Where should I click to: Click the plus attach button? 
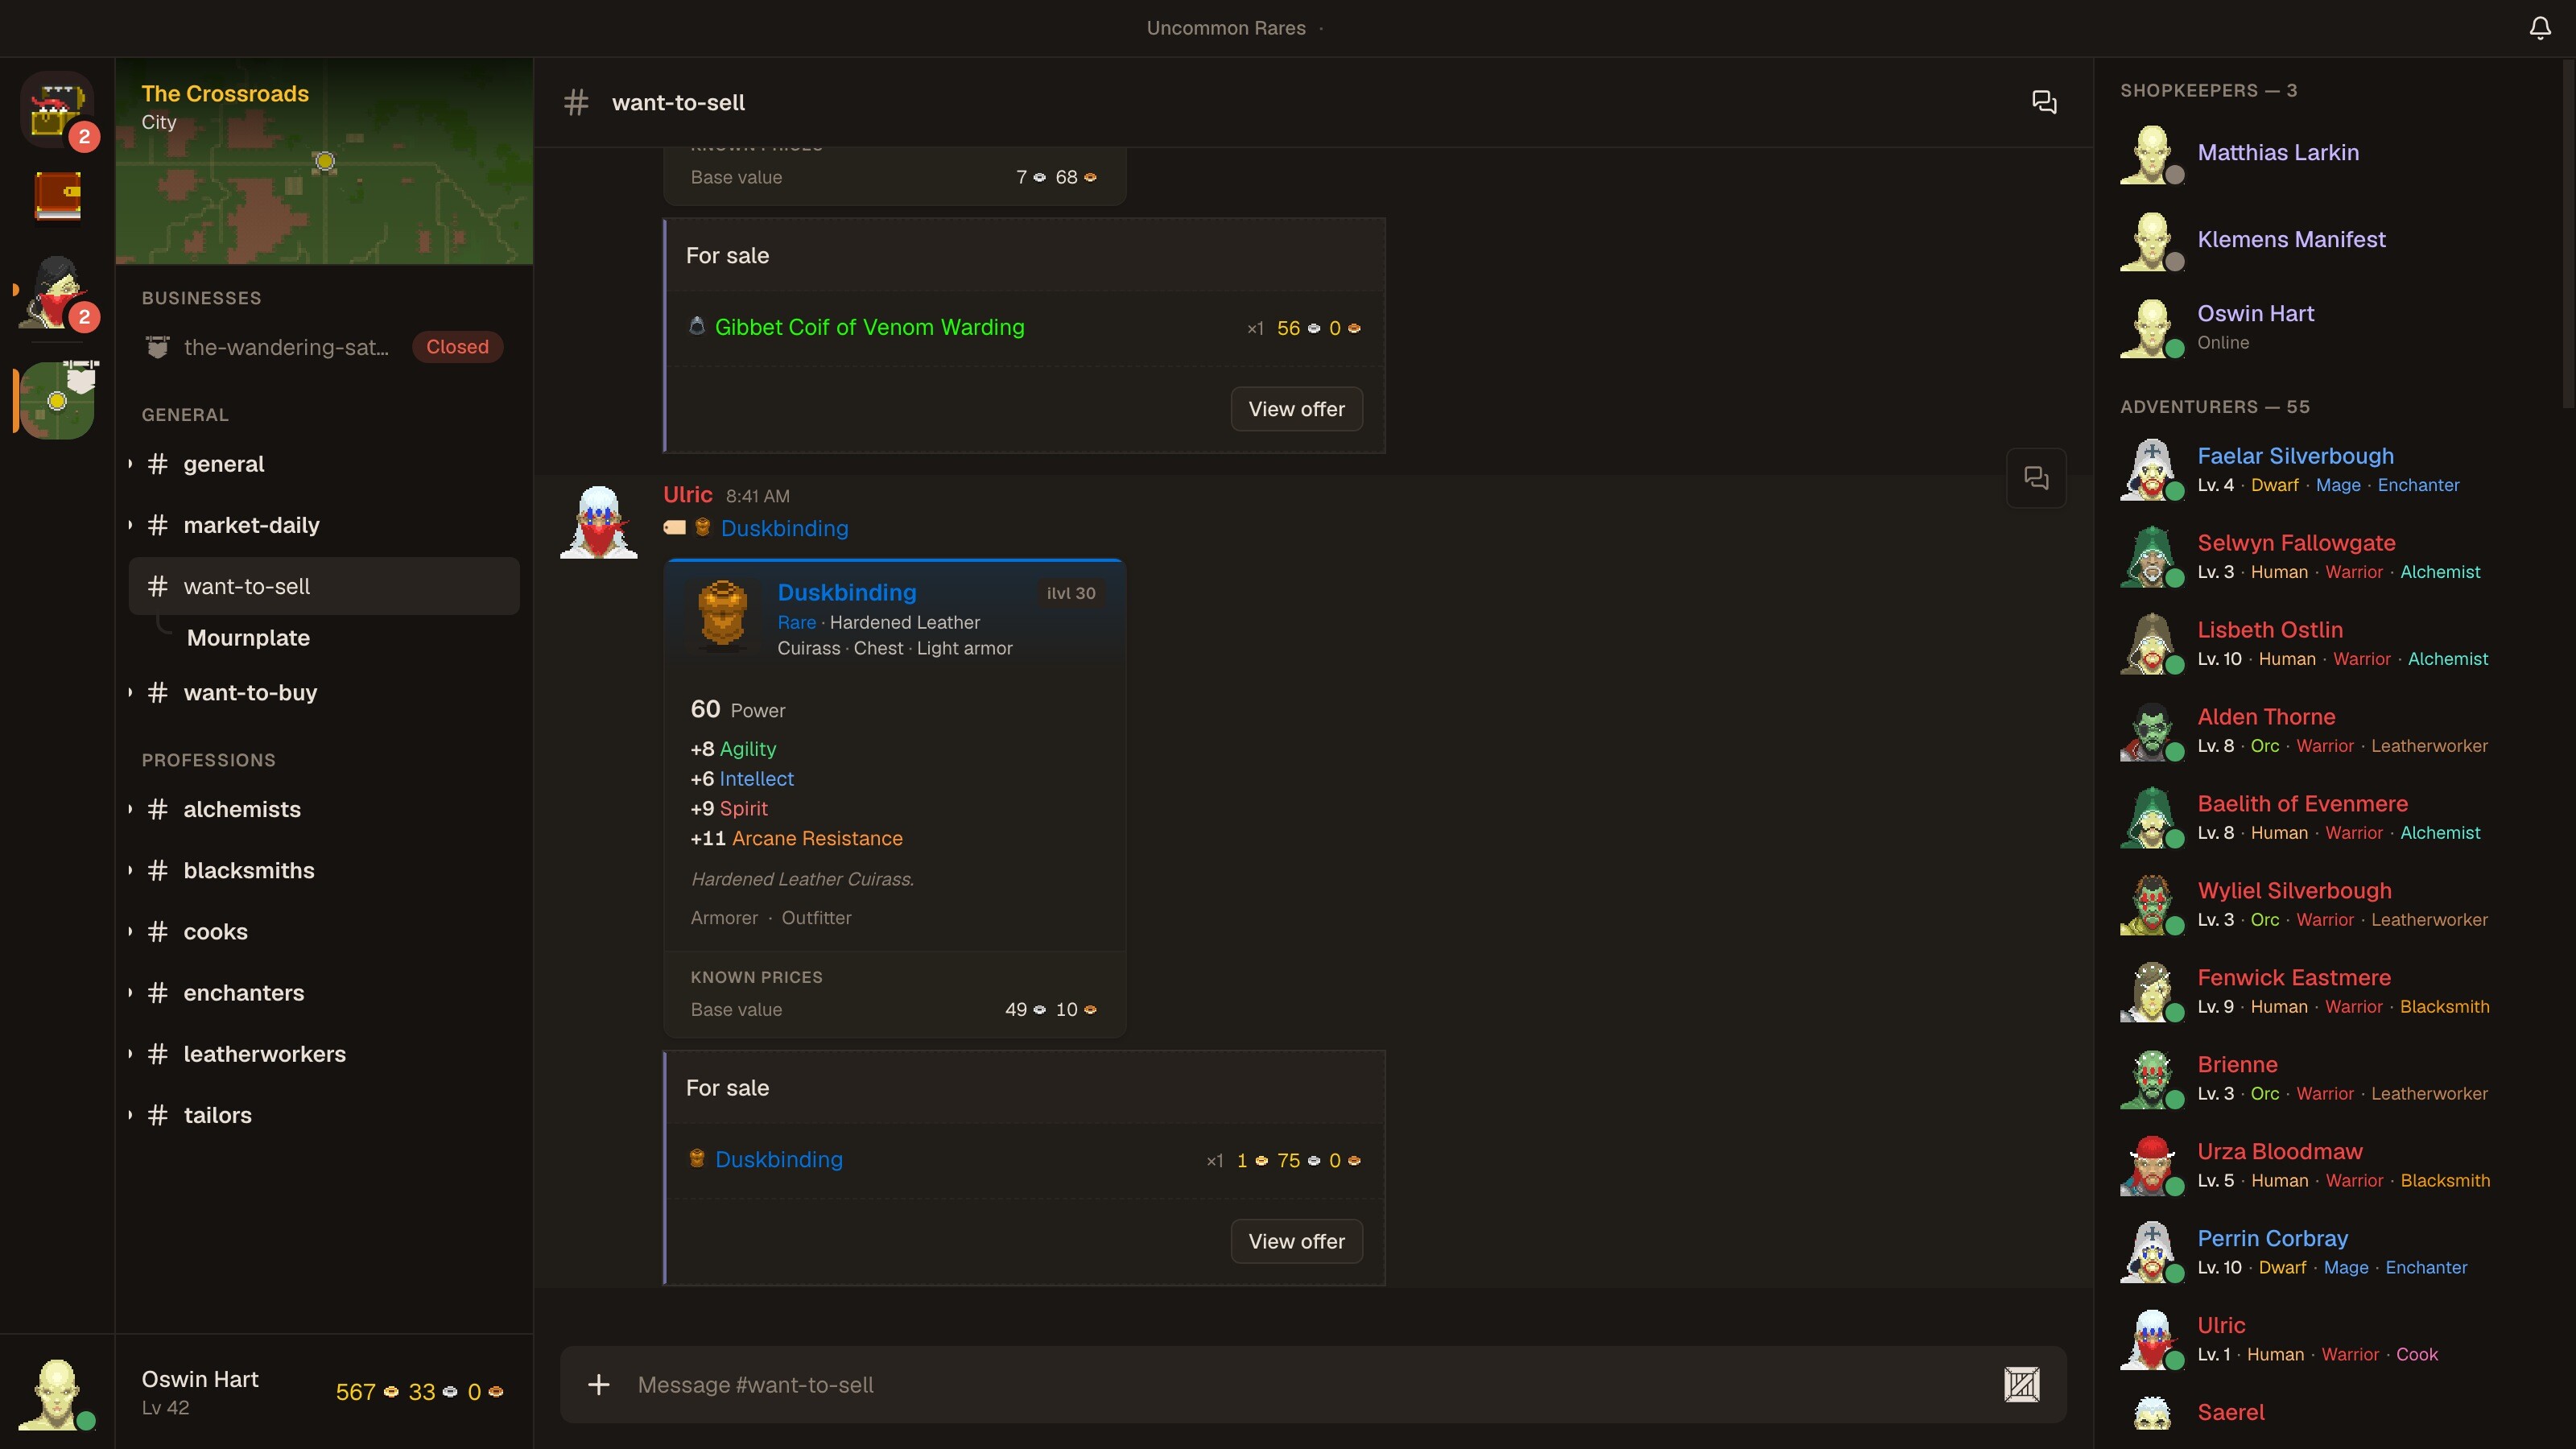598,1384
